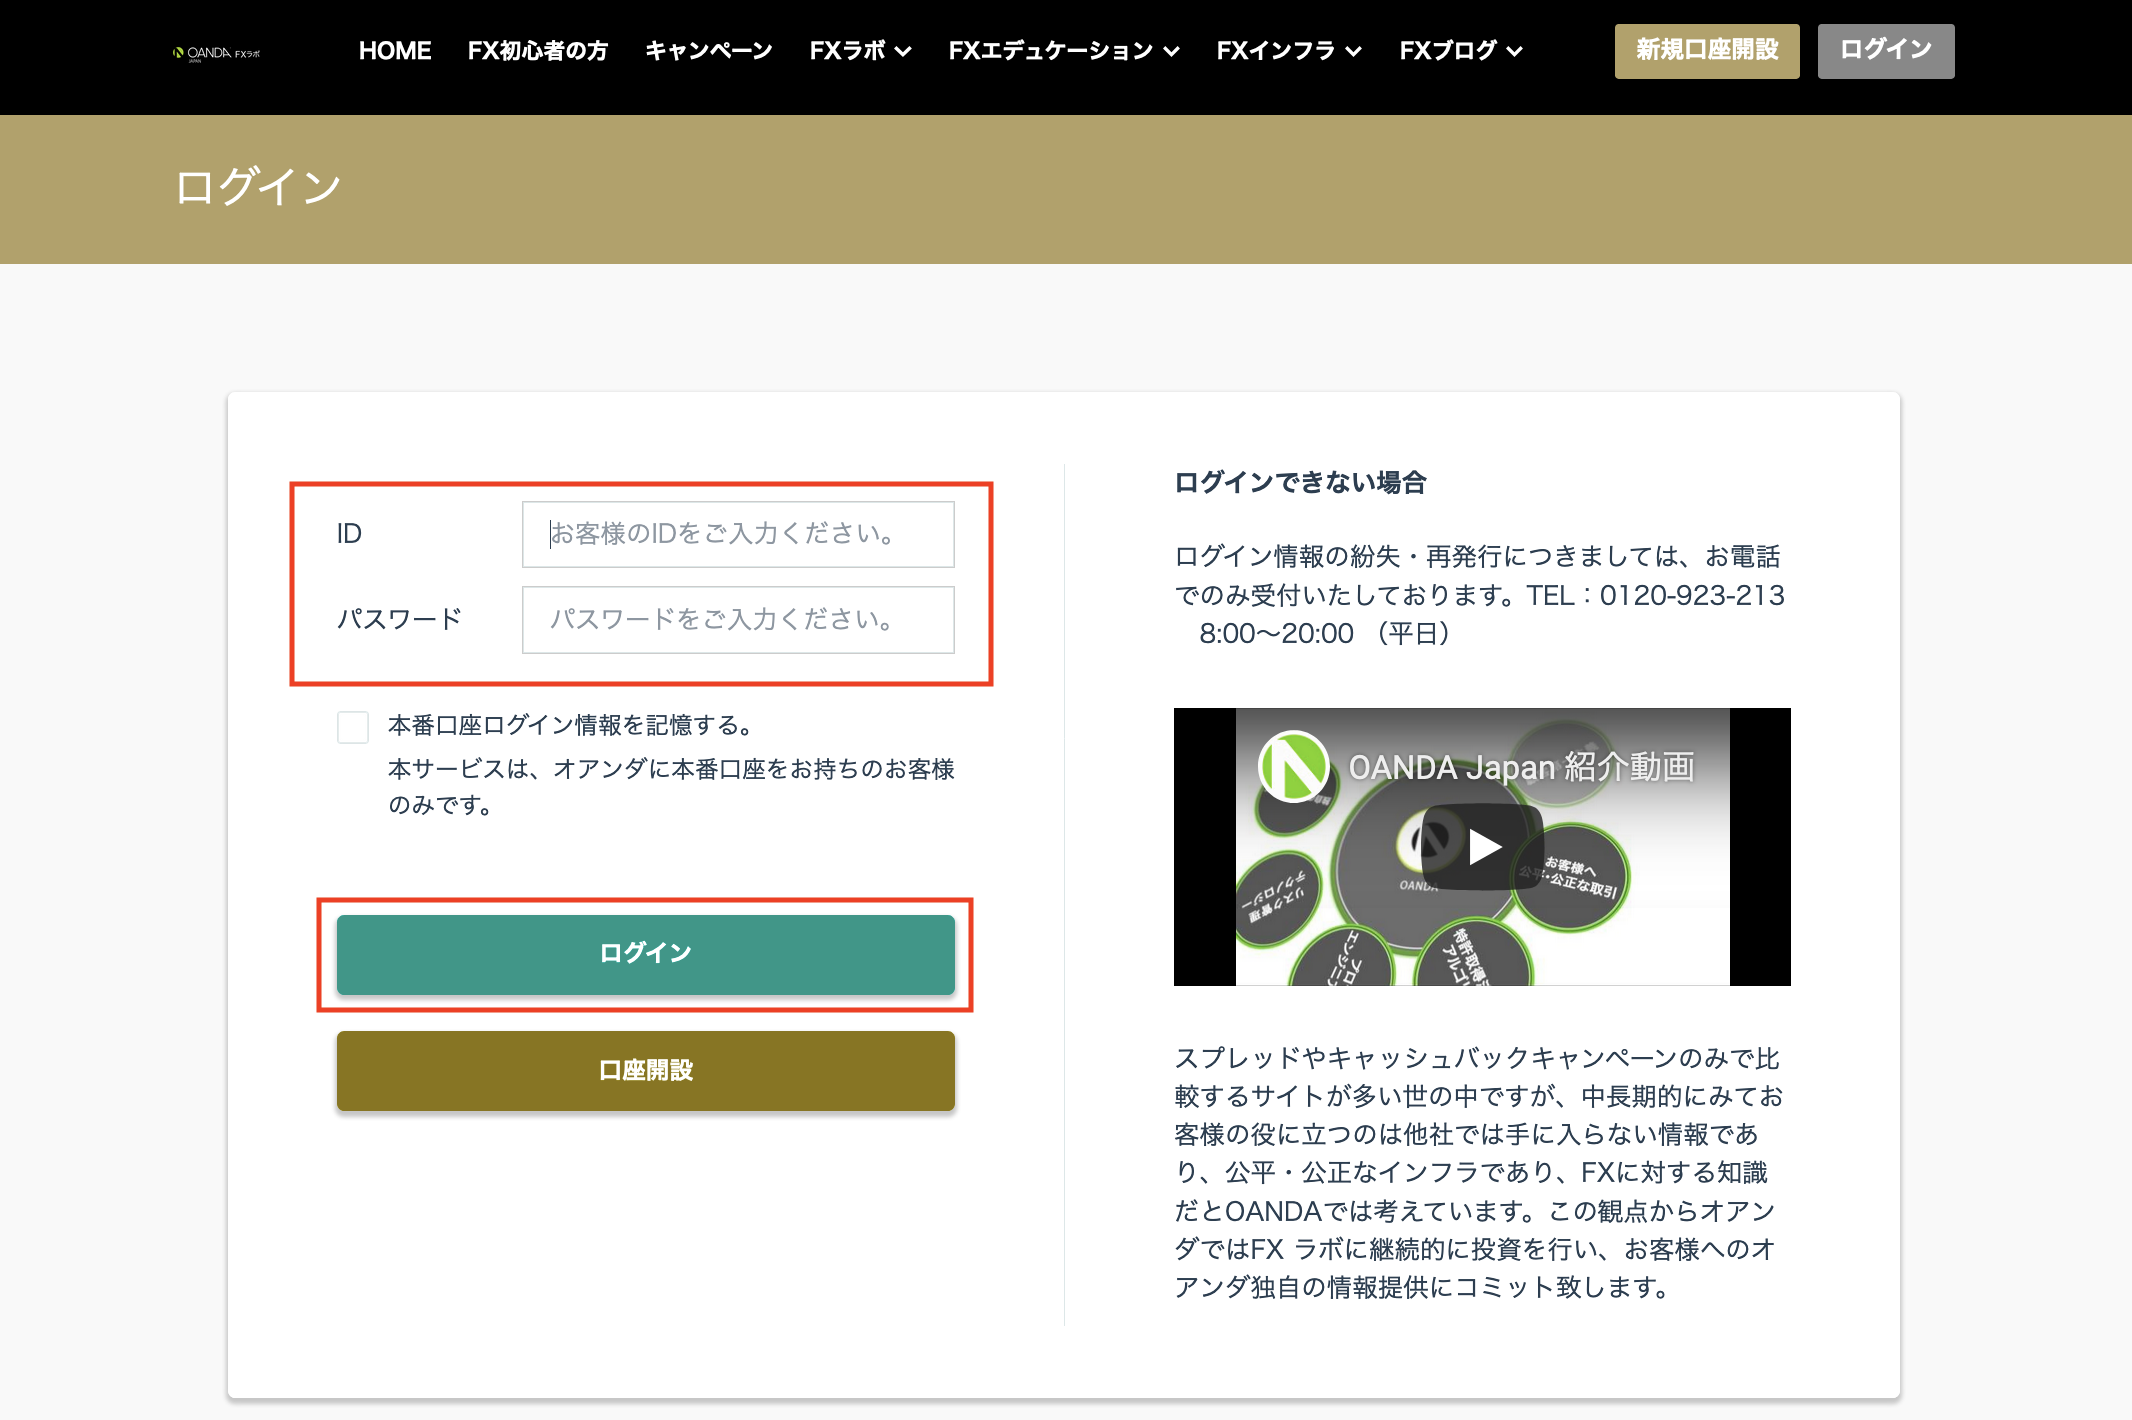Click the gray ログイン header button

pyautogui.click(x=1886, y=51)
